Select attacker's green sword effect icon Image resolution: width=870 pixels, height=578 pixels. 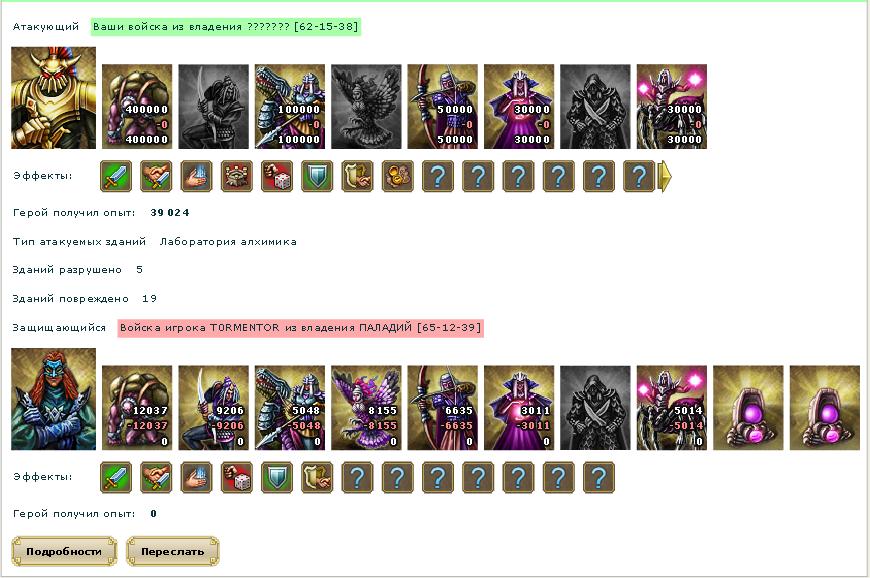116,176
